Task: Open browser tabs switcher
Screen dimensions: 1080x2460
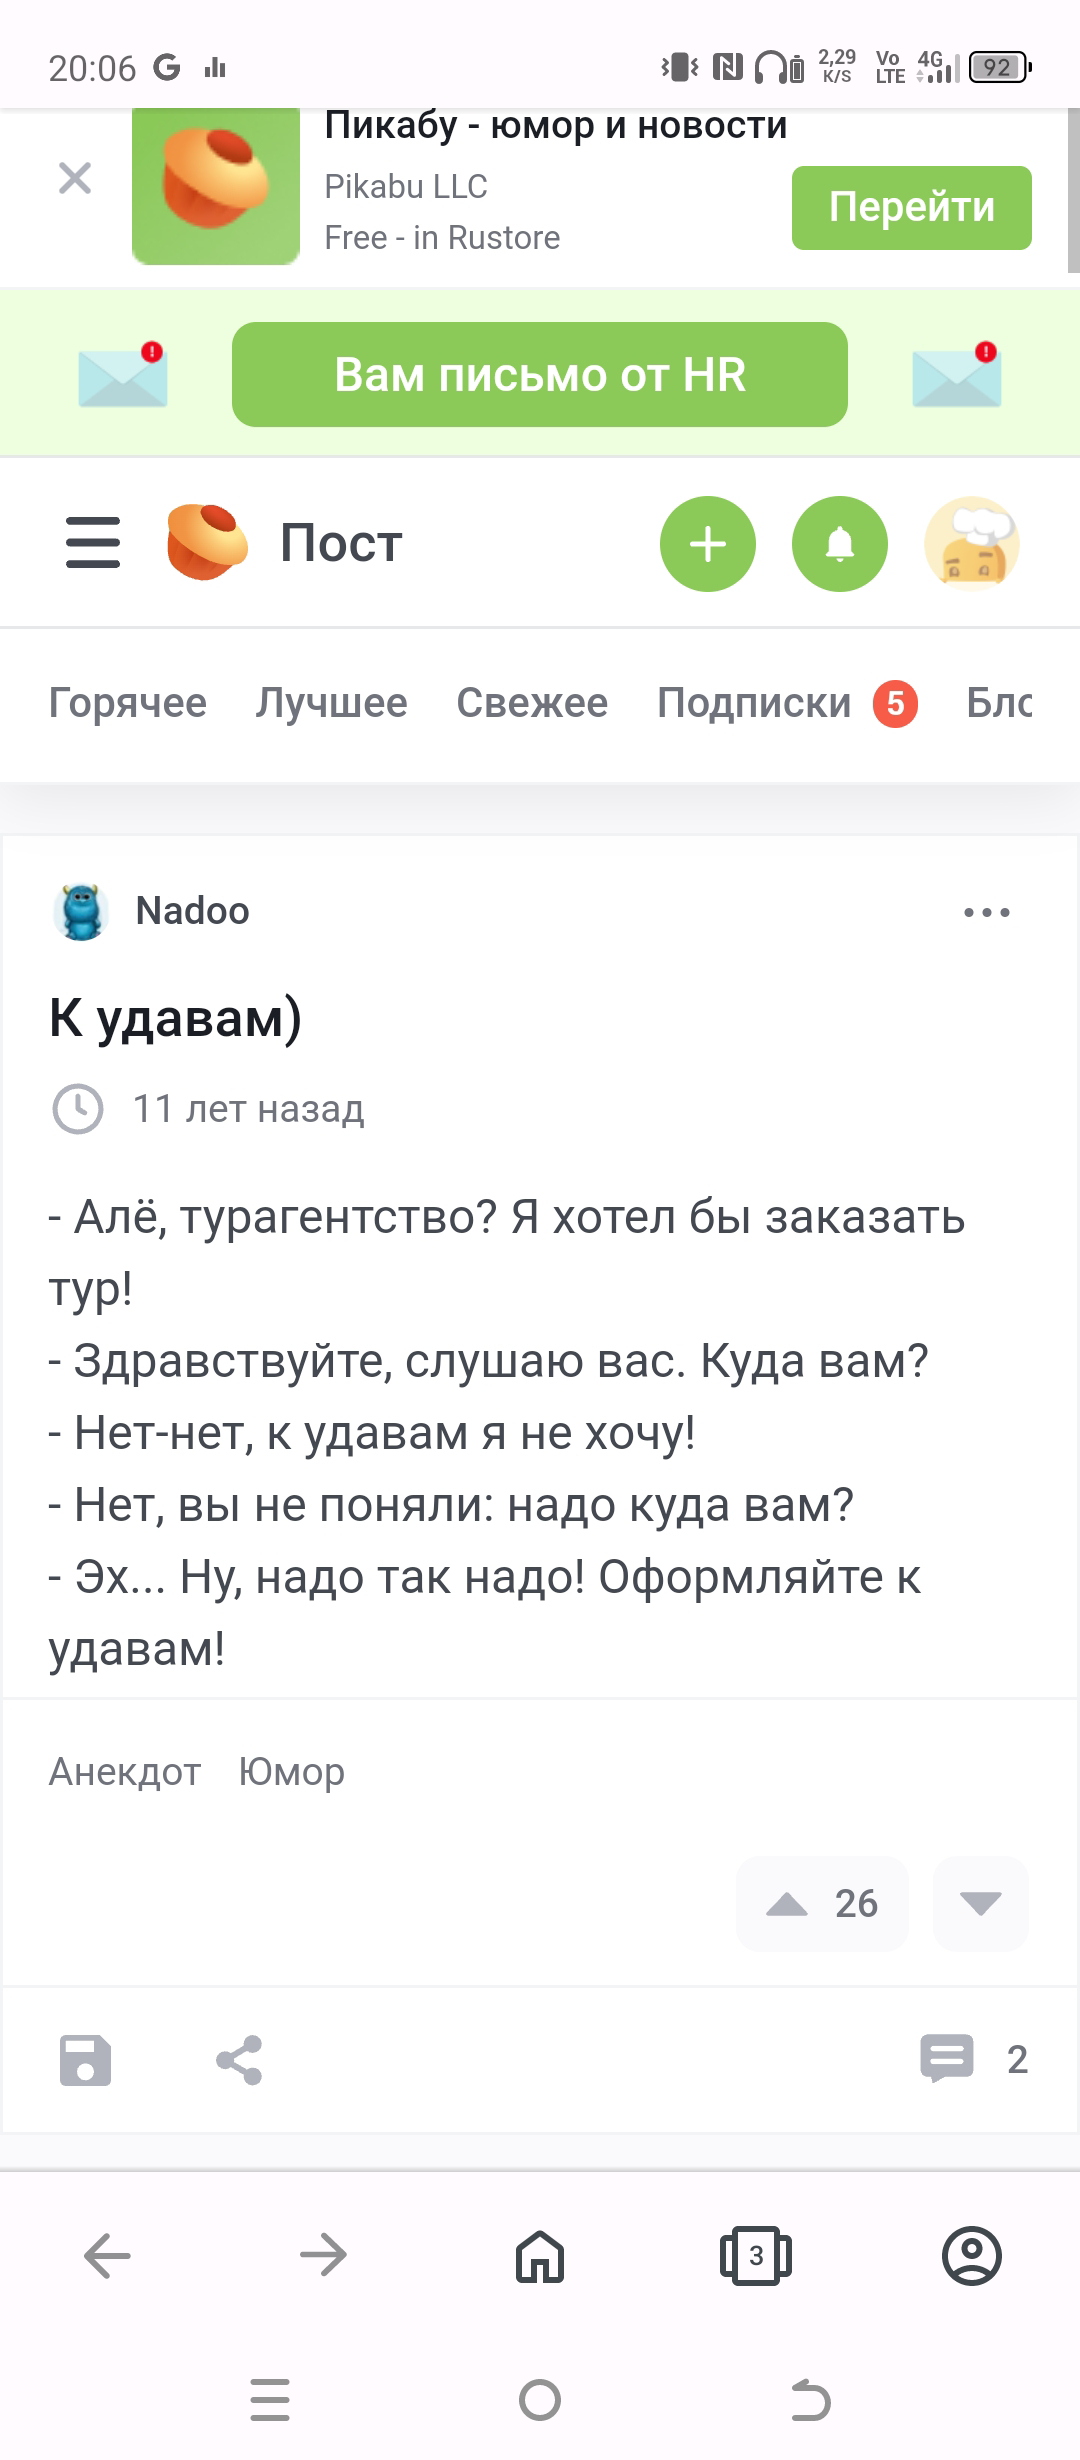Action: click(755, 2256)
